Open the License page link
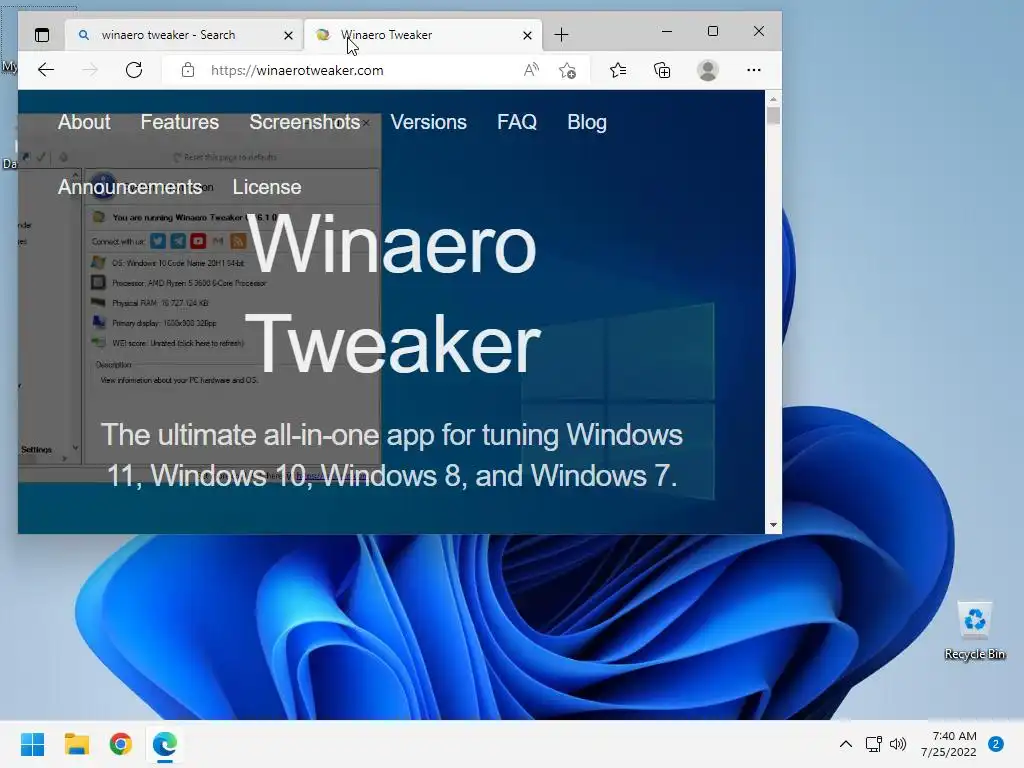This screenshot has height=768, width=1024. click(267, 187)
